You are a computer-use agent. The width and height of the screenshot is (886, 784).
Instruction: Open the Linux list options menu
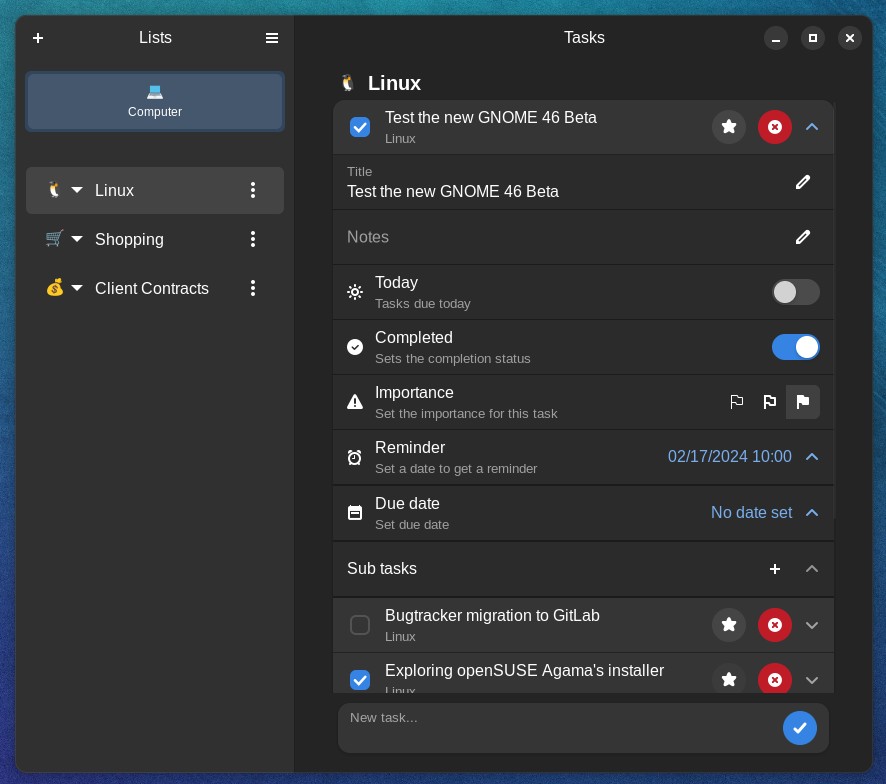tap(253, 190)
